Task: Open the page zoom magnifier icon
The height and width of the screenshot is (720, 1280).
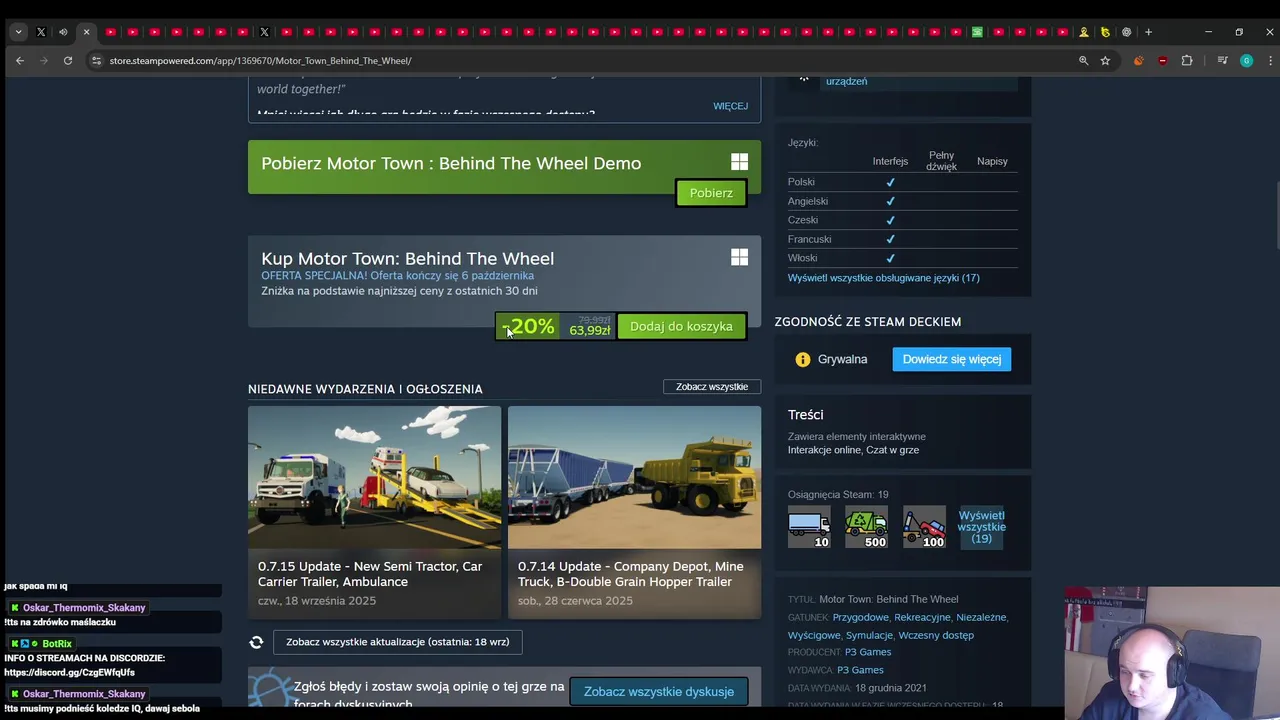Action: point(1083,61)
